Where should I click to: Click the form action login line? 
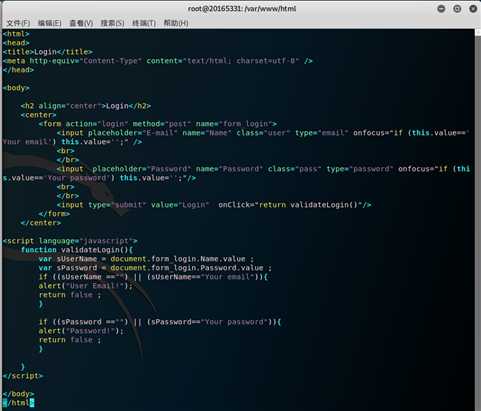click(x=158, y=124)
